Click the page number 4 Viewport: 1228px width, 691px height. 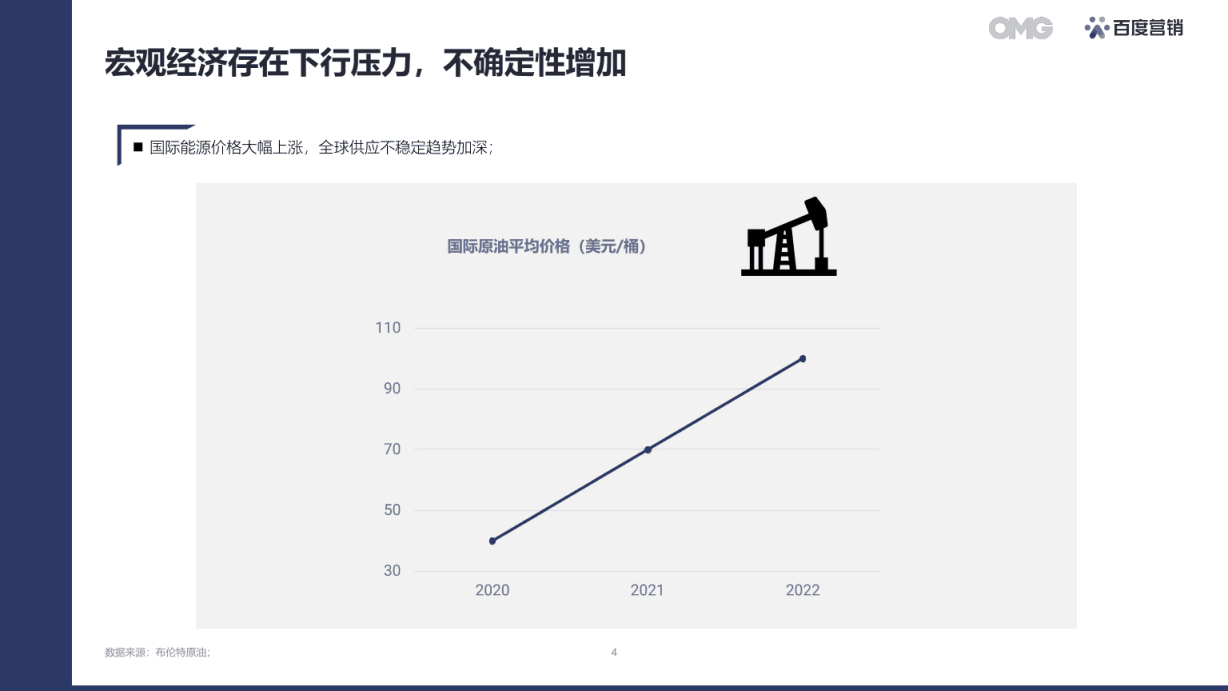tap(613, 652)
